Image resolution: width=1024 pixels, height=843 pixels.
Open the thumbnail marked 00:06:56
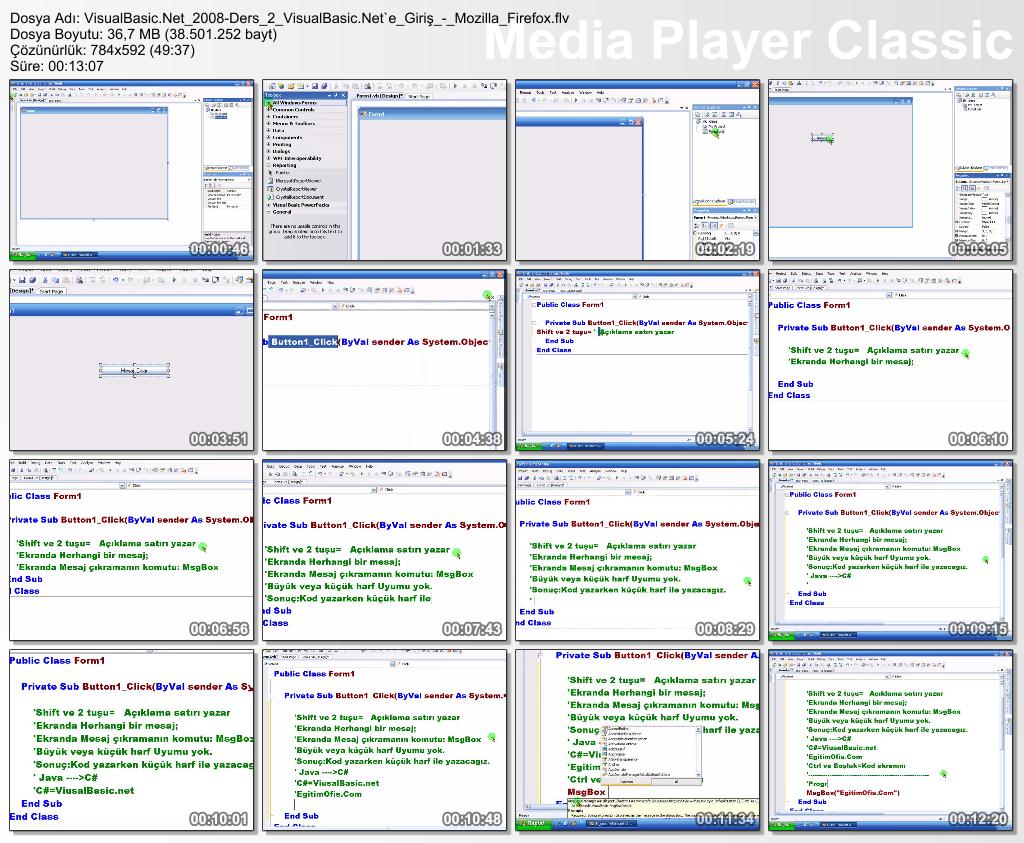coord(132,550)
